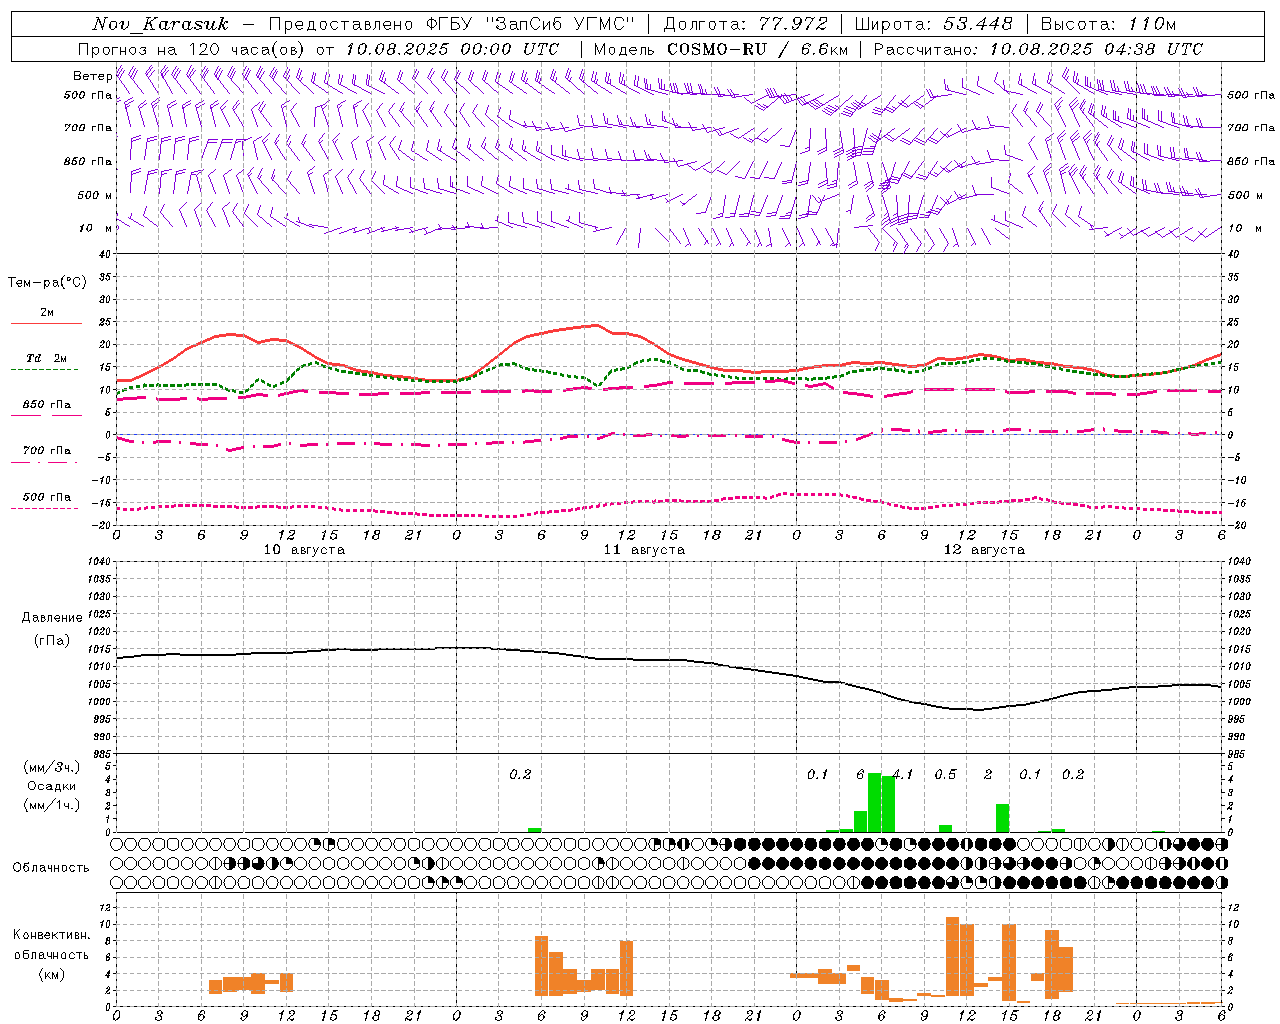Viewport: 1280px width, 1024px height.
Task: Click the 'Высота: 110м' elevation field
Action: point(1108,23)
